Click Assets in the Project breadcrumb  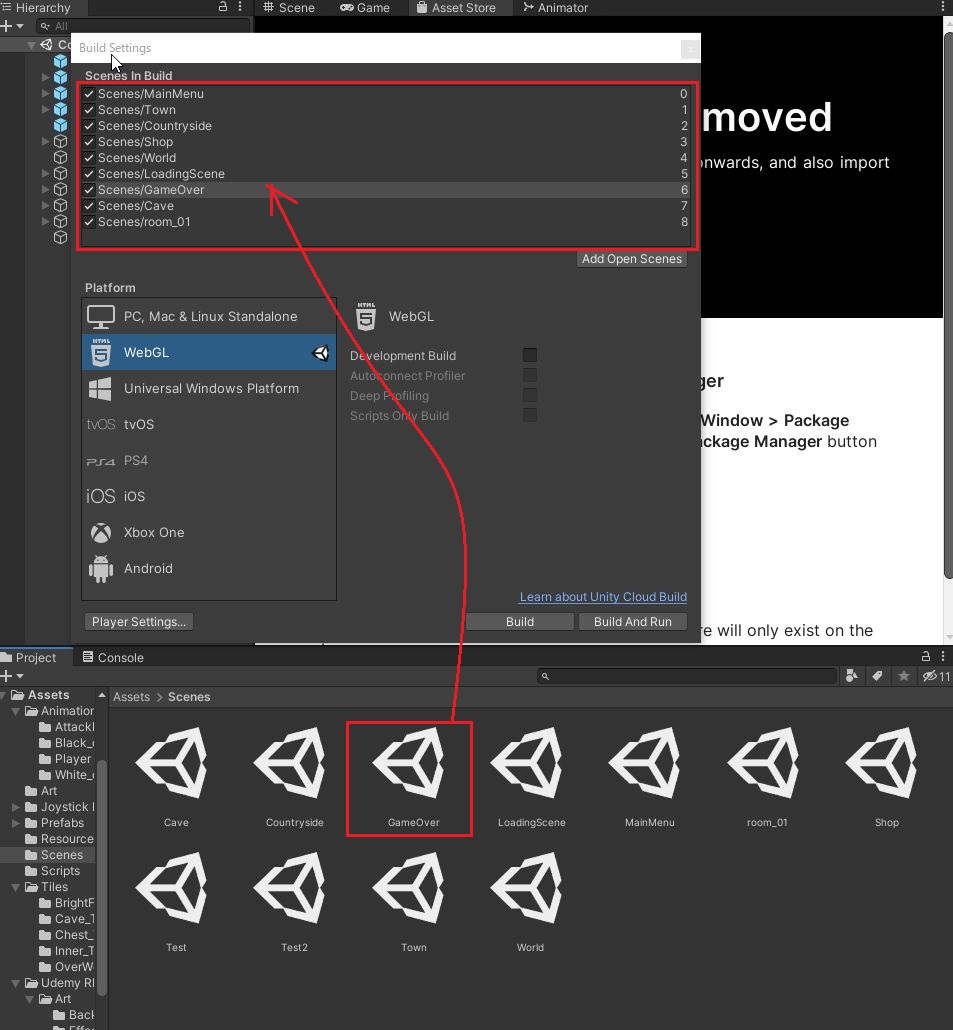tap(131, 697)
